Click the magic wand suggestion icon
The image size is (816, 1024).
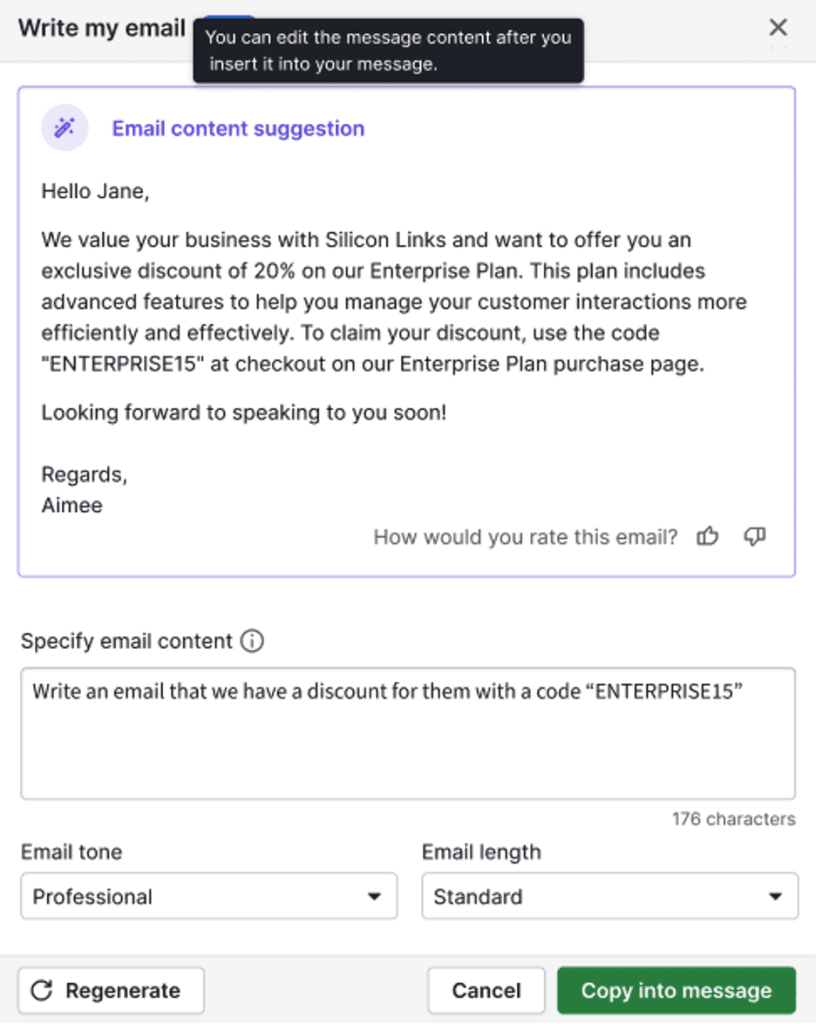tap(64, 128)
